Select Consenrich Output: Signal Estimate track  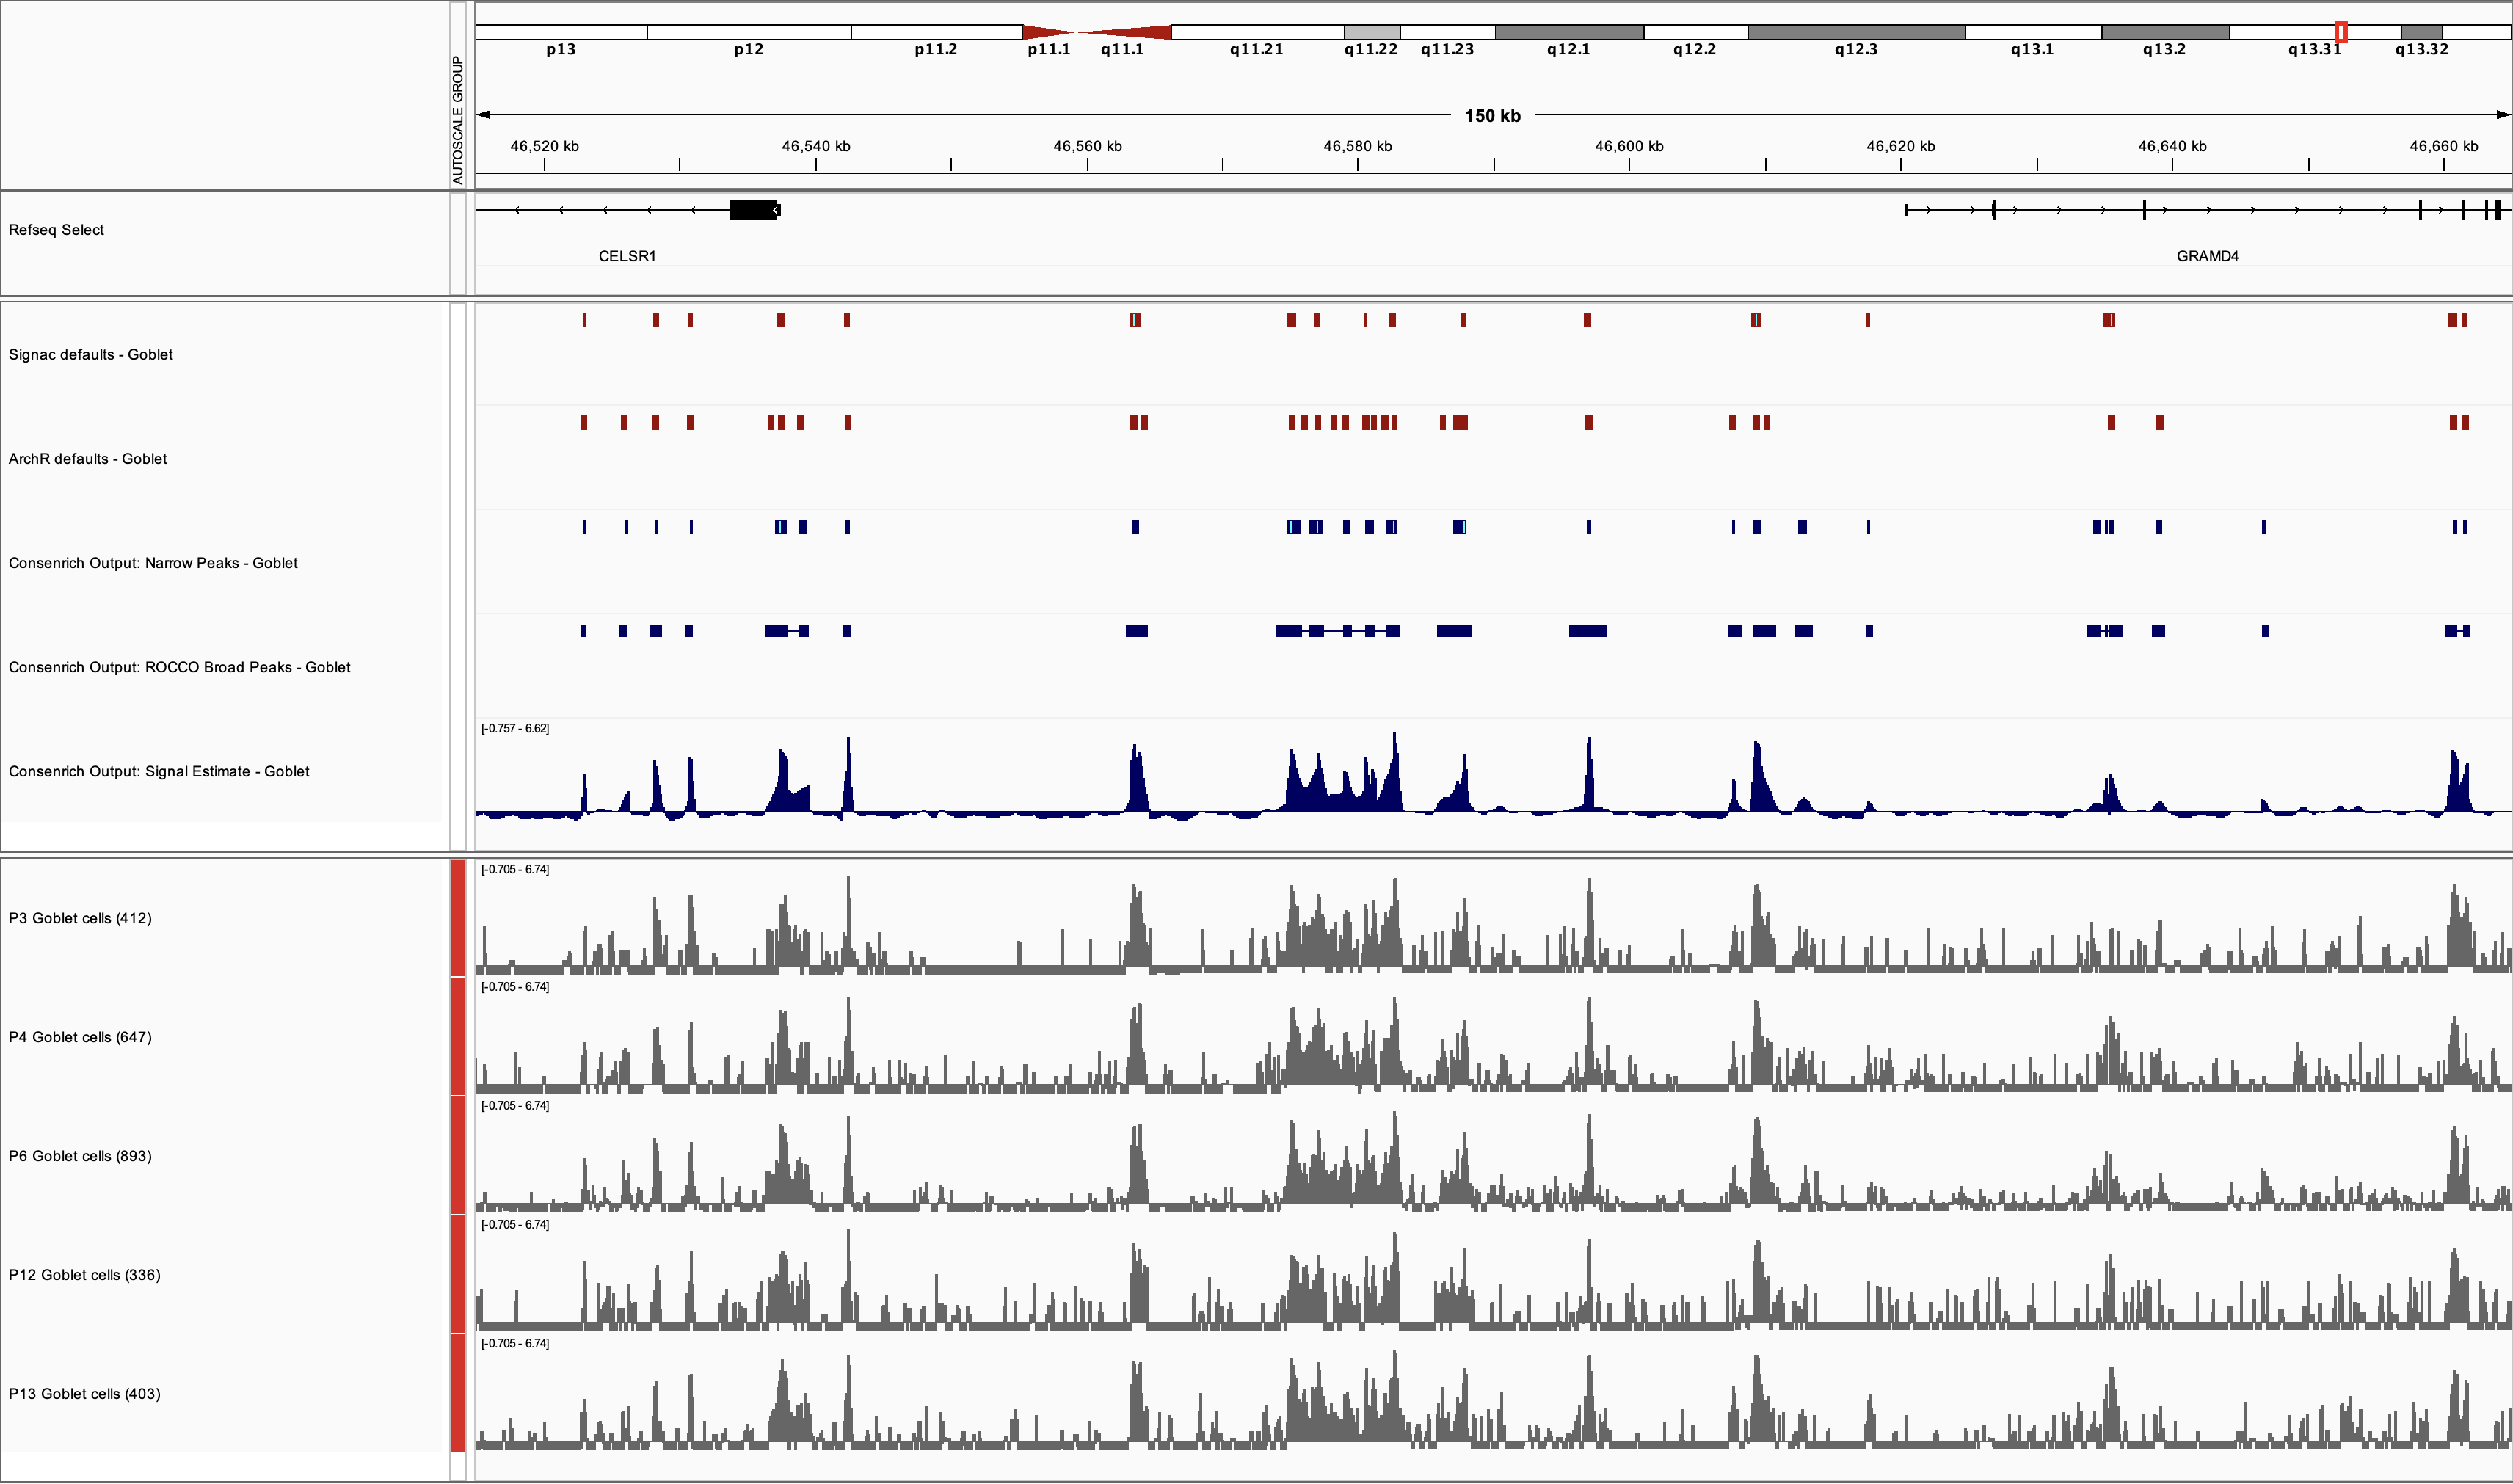coord(159,771)
